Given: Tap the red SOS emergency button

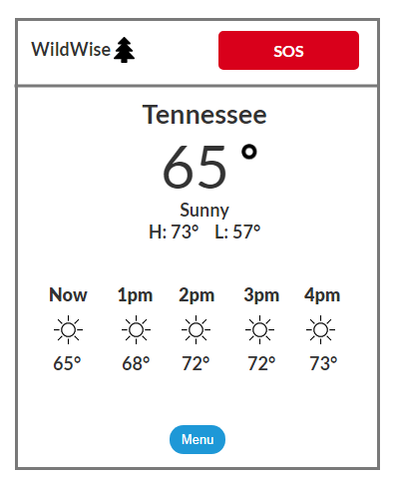Looking at the screenshot, I should [289, 50].
